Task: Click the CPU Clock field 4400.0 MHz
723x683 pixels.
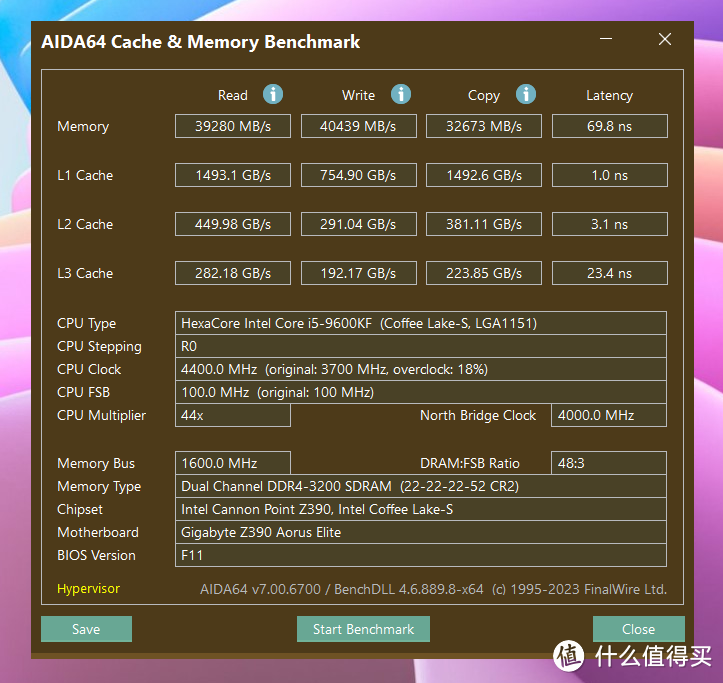Action: coord(421,369)
